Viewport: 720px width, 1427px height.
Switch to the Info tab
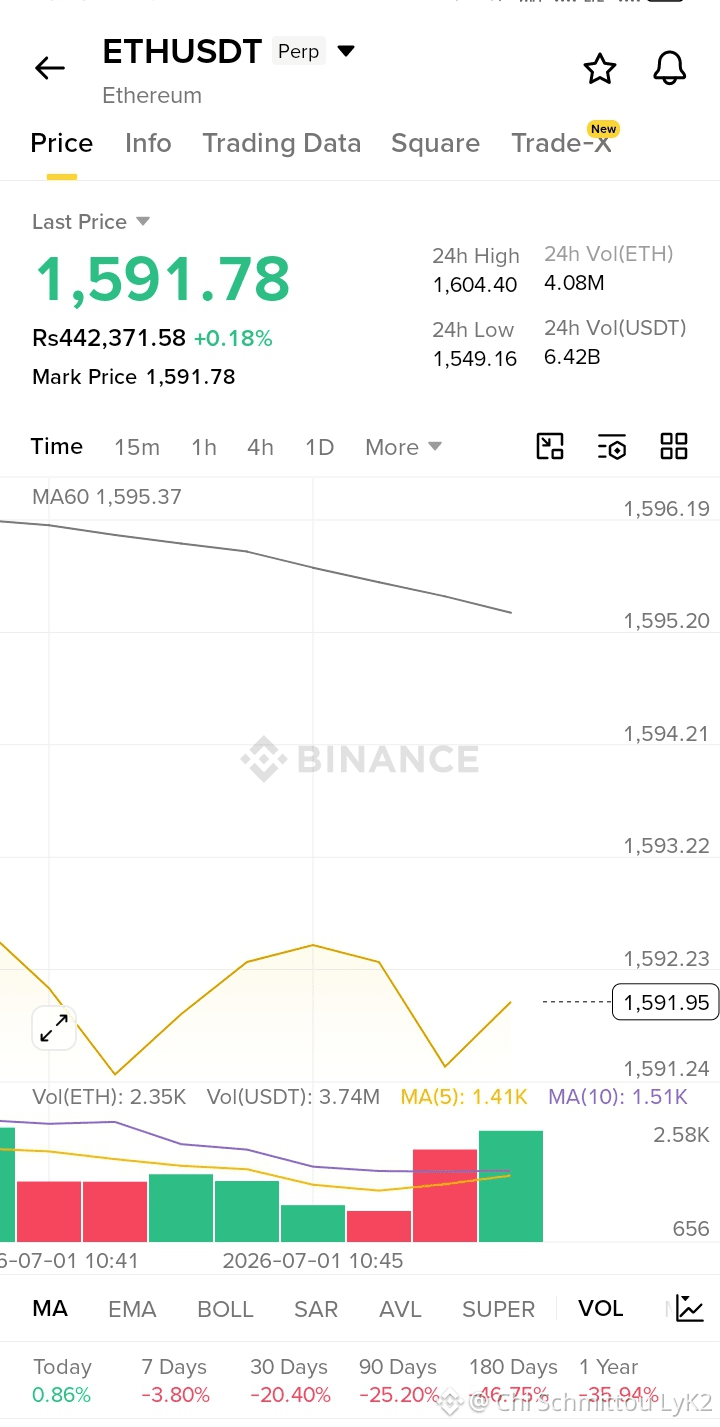[x=148, y=143]
